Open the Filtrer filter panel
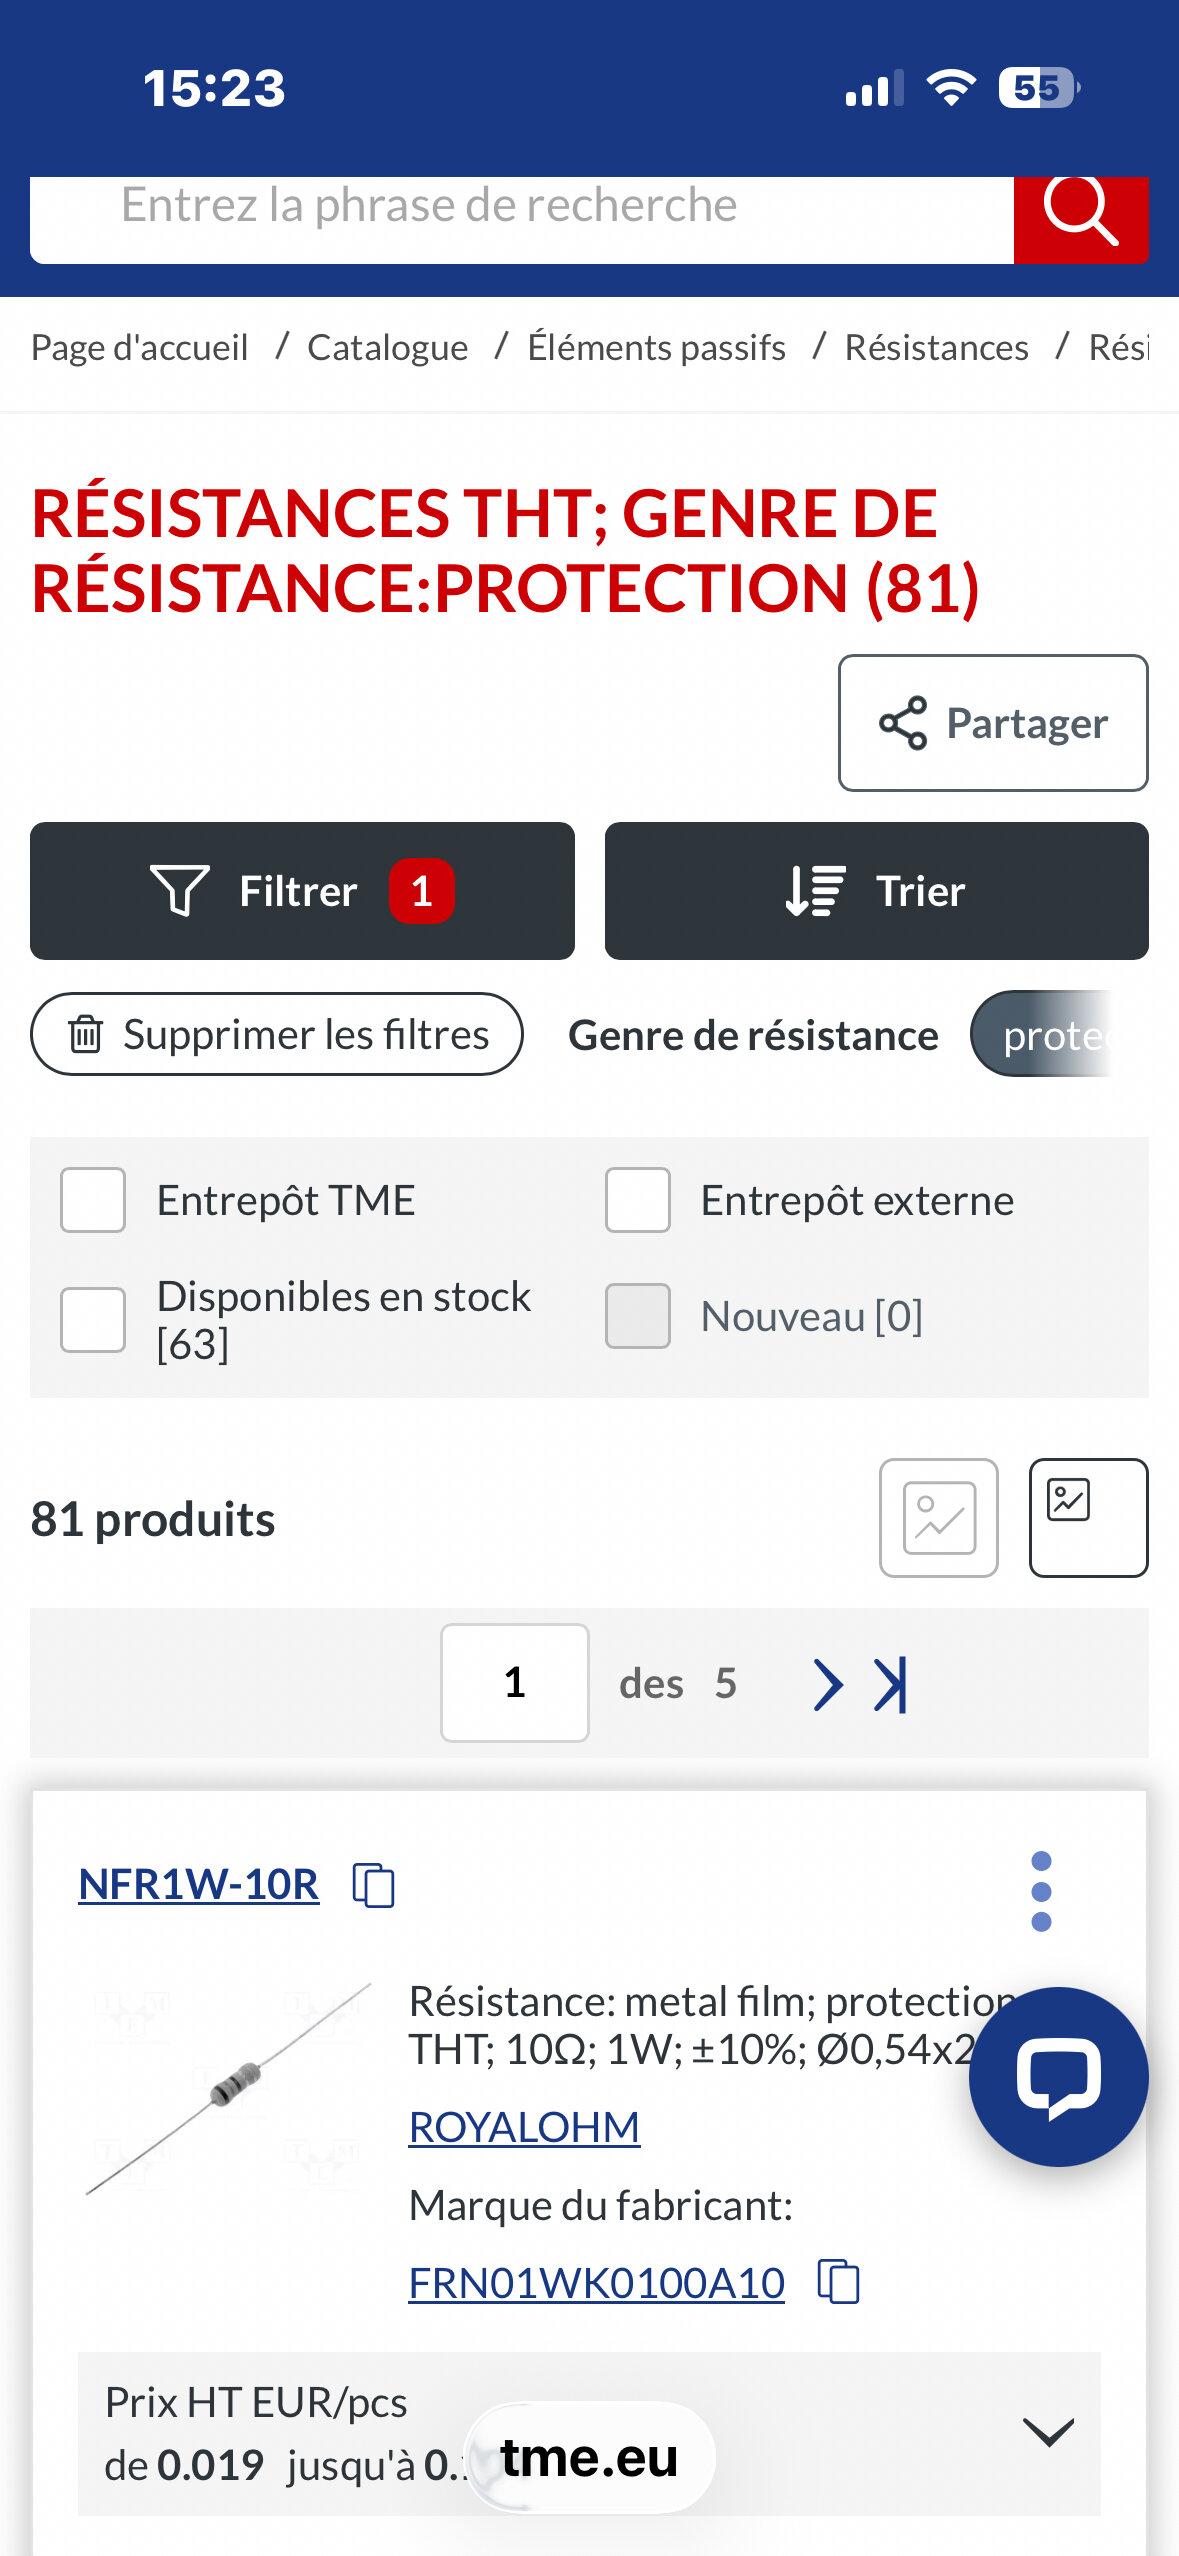Viewport: 1179px width, 2556px height. tap(302, 891)
